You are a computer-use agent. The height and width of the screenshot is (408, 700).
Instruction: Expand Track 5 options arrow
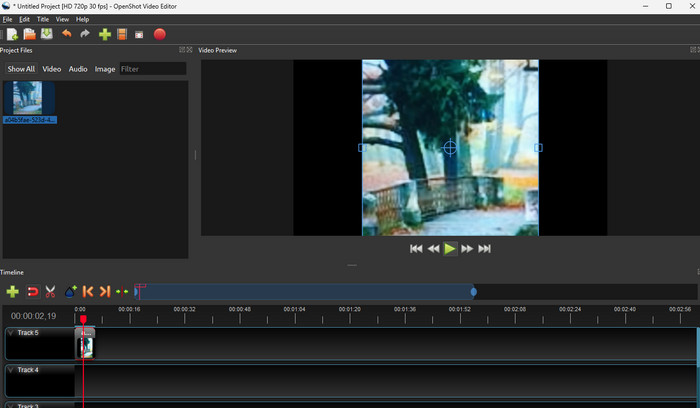[11, 333]
